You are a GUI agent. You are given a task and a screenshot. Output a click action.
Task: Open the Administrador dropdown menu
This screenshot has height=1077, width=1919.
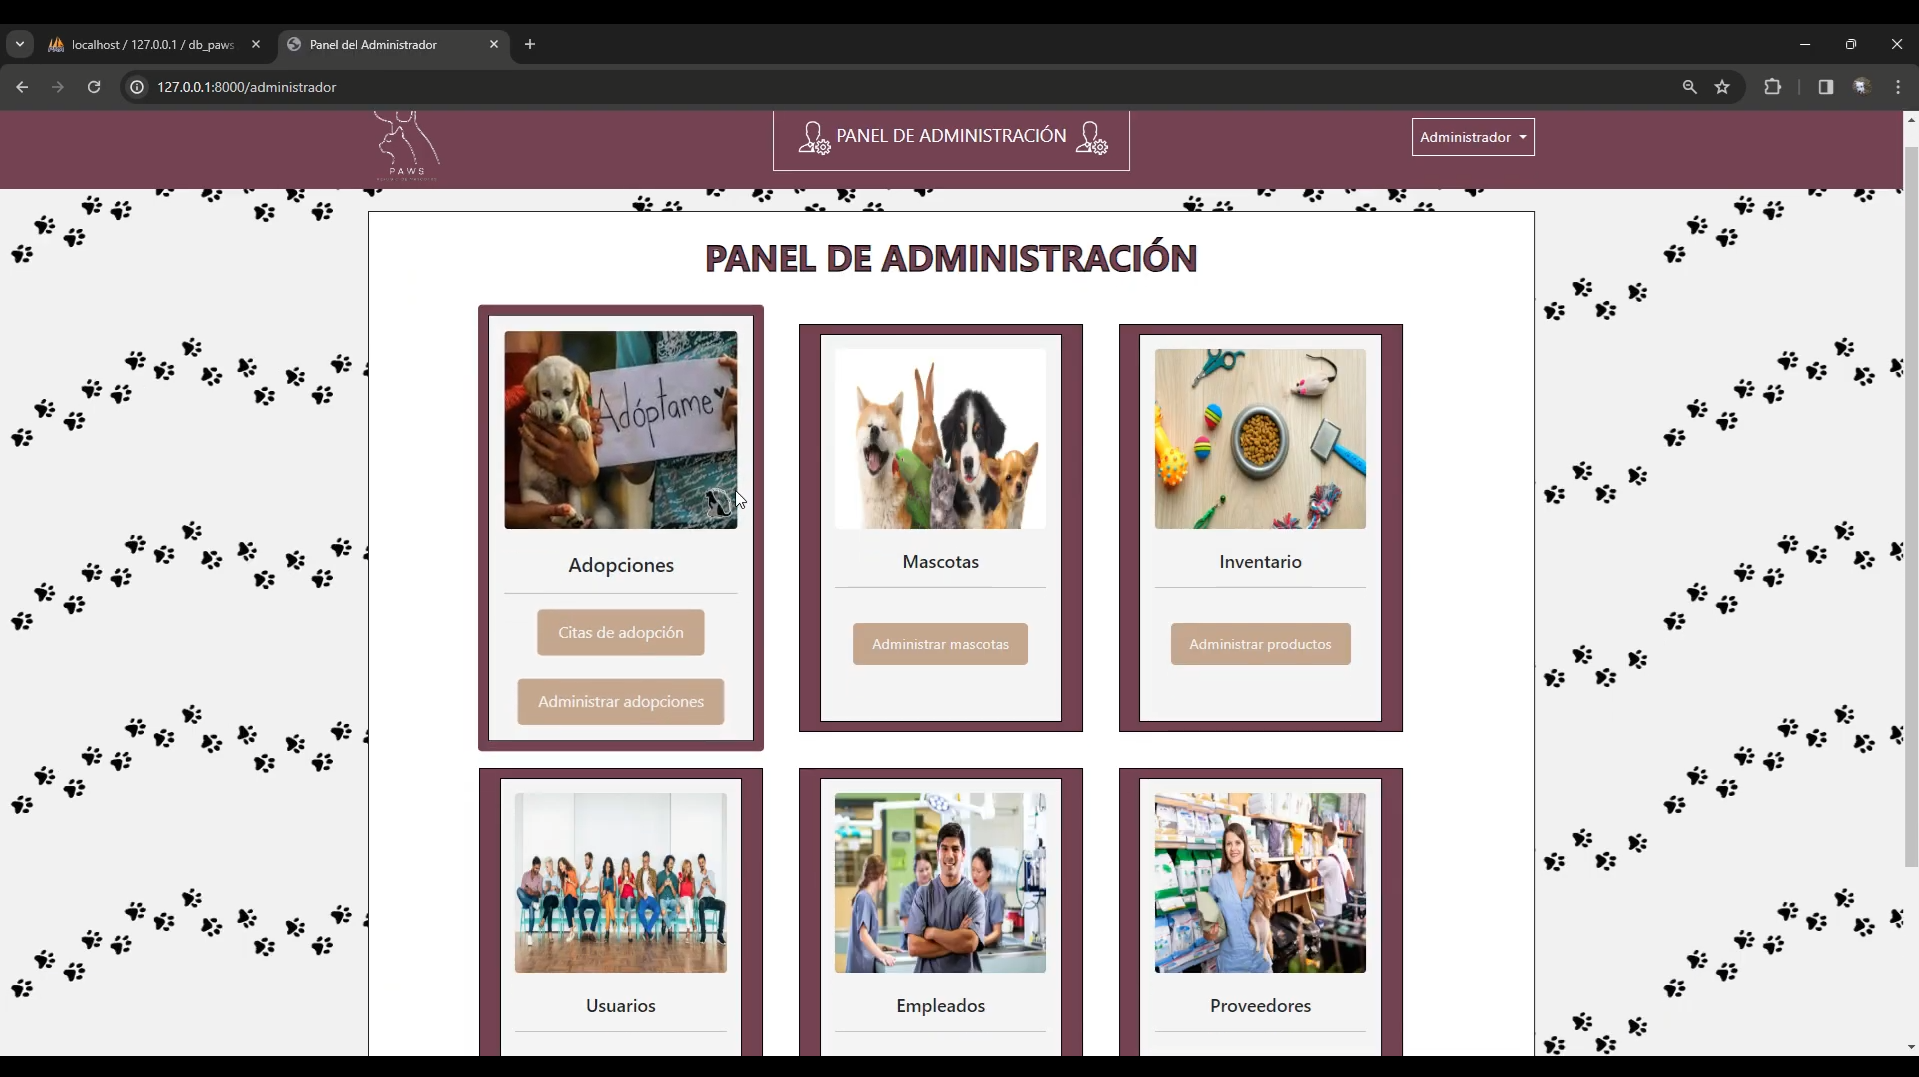point(1472,137)
